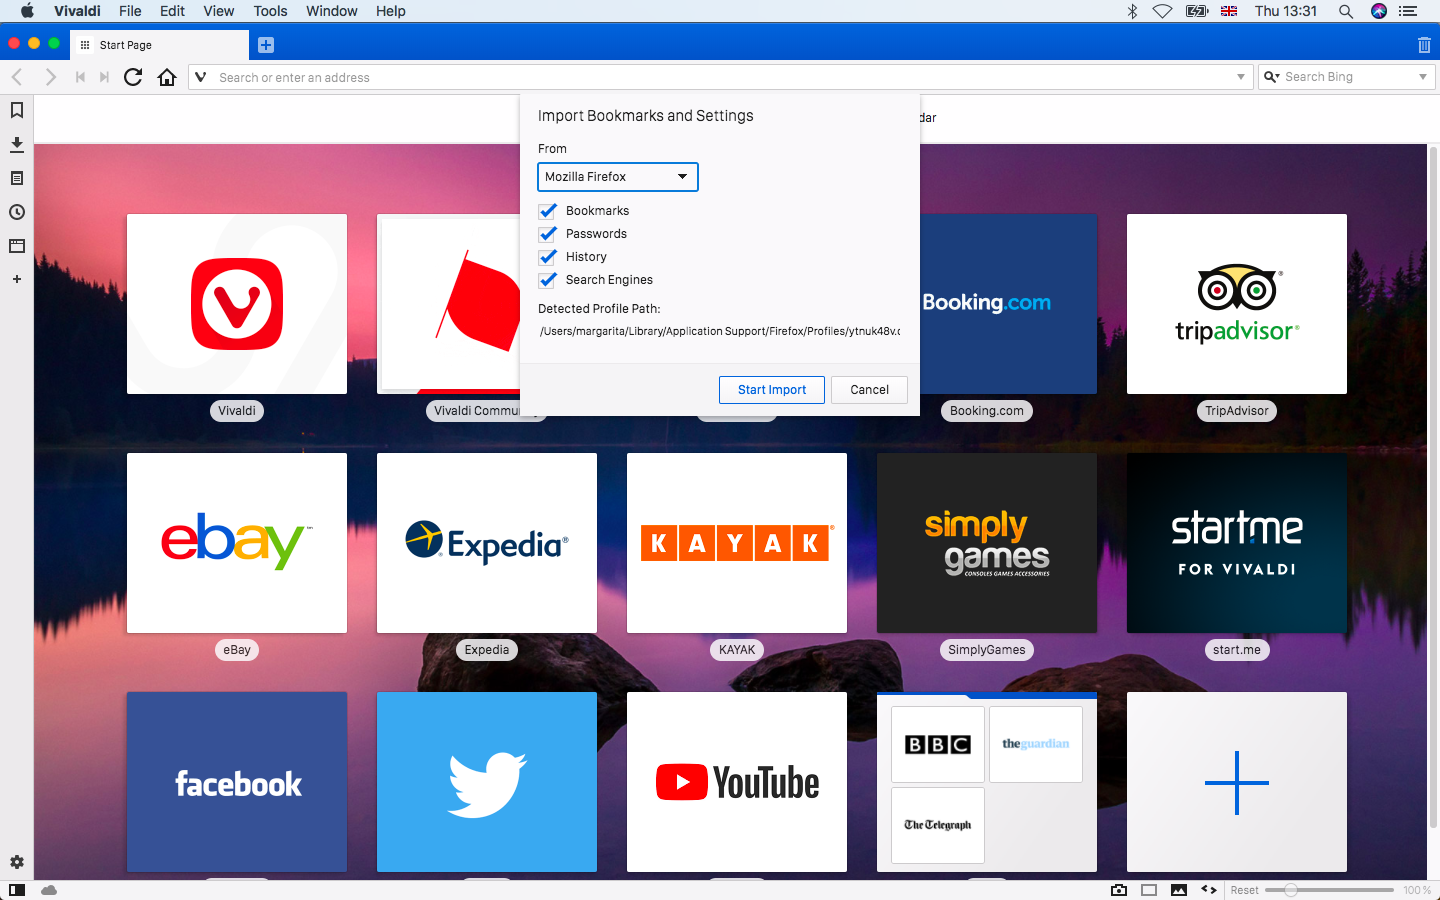The width and height of the screenshot is (1440, 900).
Task: Open Vivaldi settings gear icon
Action: [x=17, y=862]
